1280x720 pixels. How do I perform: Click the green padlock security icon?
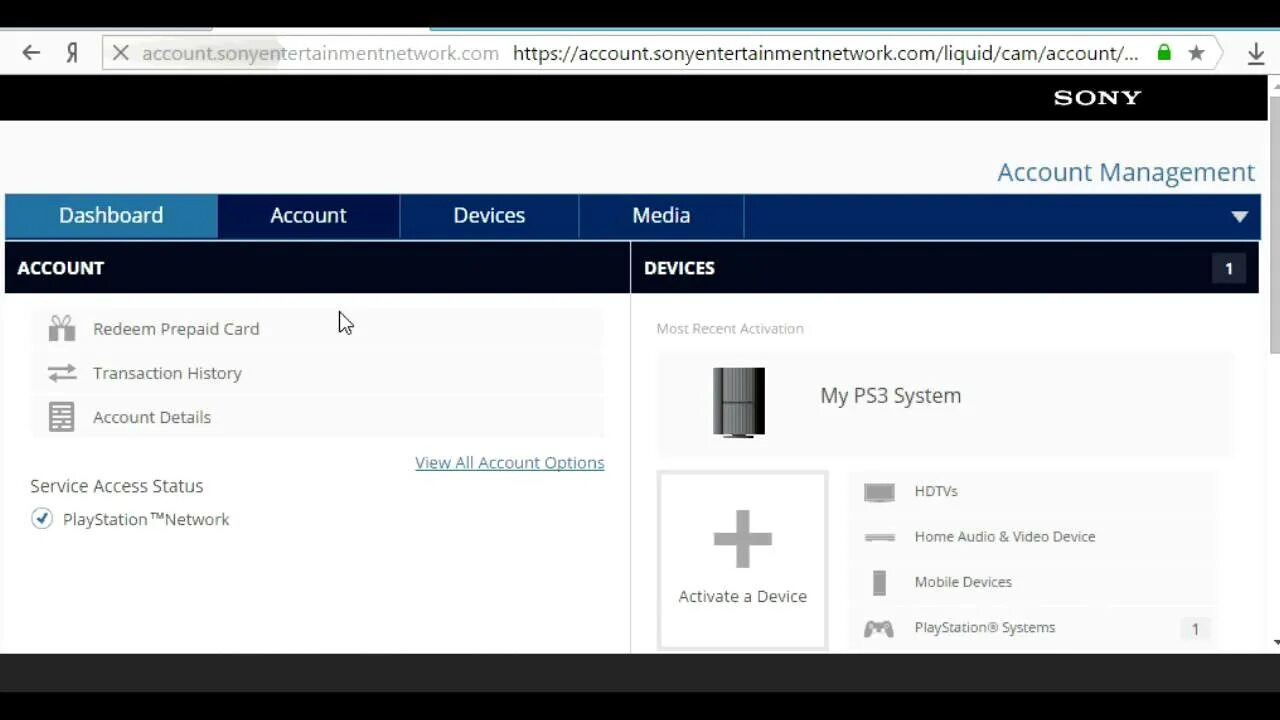click(x=1164, y=53)
